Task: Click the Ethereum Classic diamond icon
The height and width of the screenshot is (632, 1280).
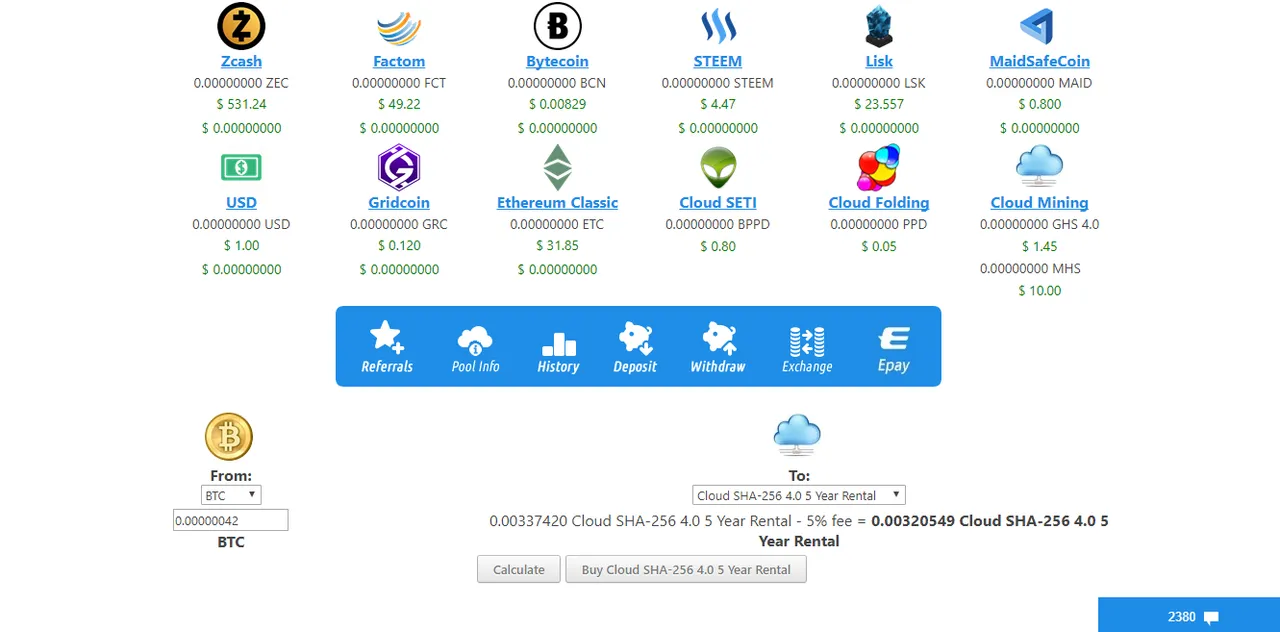Action: pos(557,167)
